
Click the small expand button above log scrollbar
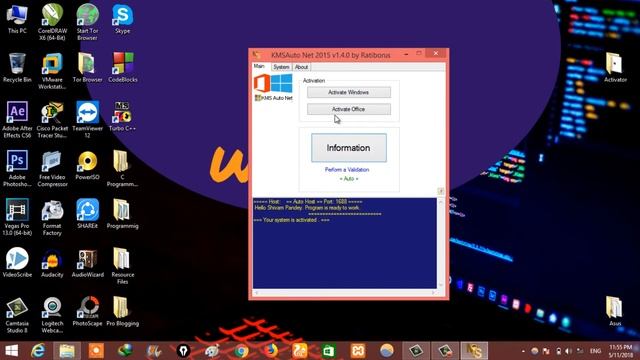441,191
